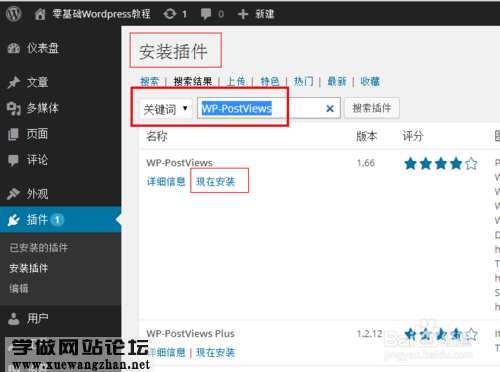500x372 pixels.
Task: Select the 搜索结果 tab
Action: pyautogui.click(x=193, y=81)
